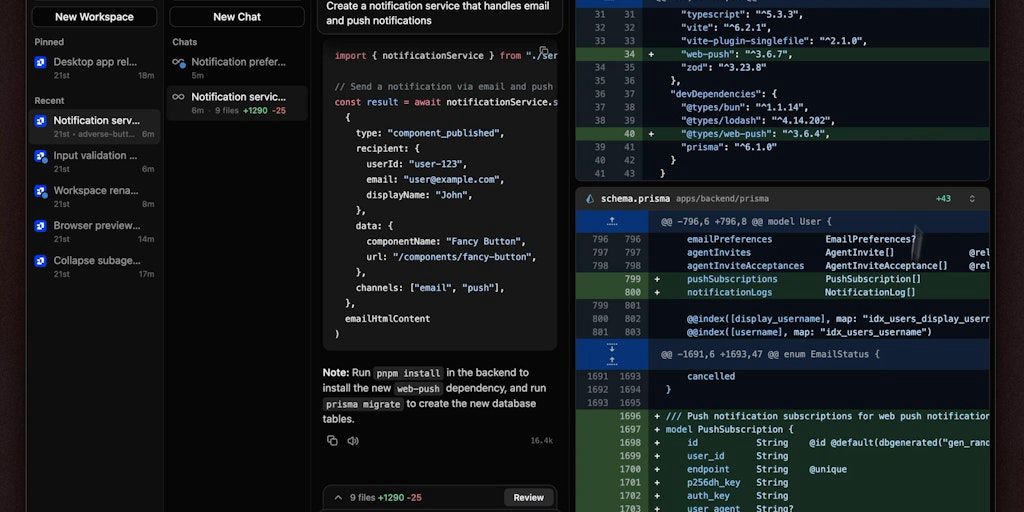
Task: Click the Notification preferences chat icon
Action: 178,62
